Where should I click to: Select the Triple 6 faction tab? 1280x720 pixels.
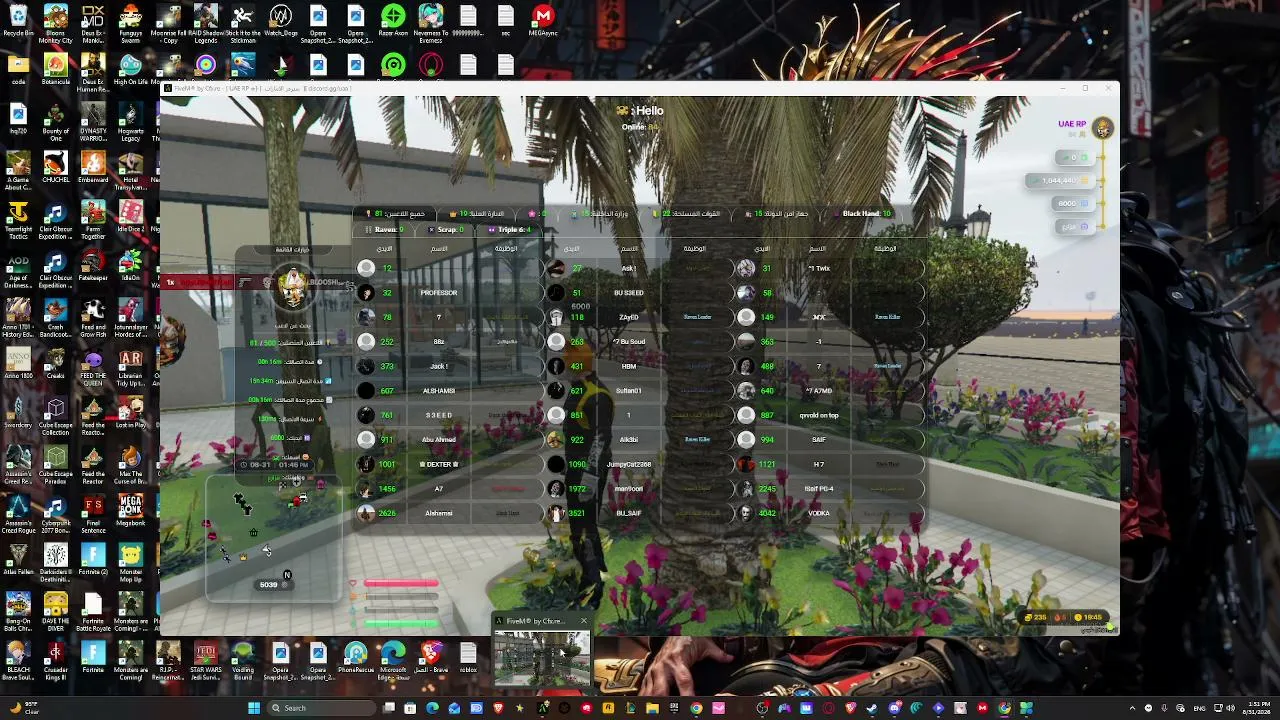pyautogui.click(x=510, y=230)
